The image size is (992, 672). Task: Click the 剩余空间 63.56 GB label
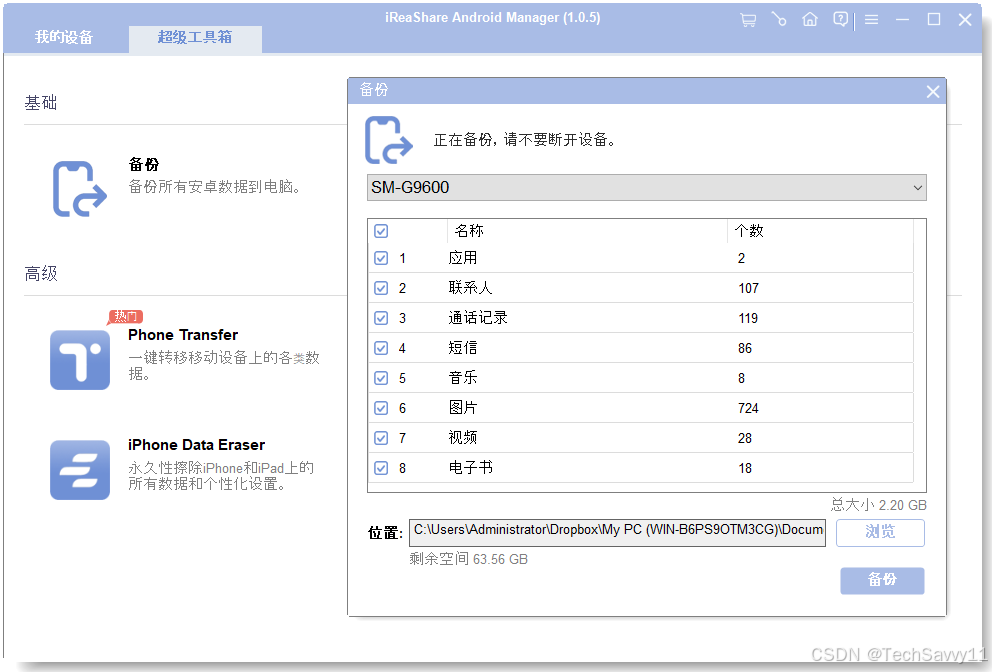[x=469, y=559]
